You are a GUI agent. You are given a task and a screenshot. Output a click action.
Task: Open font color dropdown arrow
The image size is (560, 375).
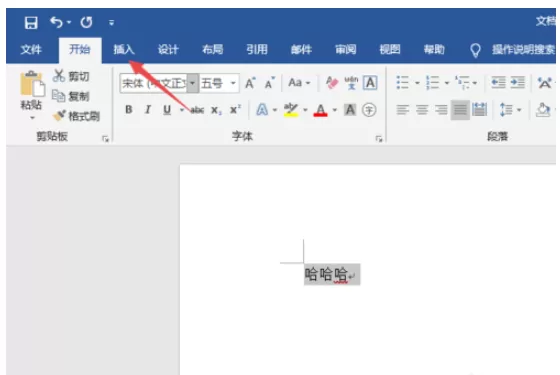click(335, 110)
